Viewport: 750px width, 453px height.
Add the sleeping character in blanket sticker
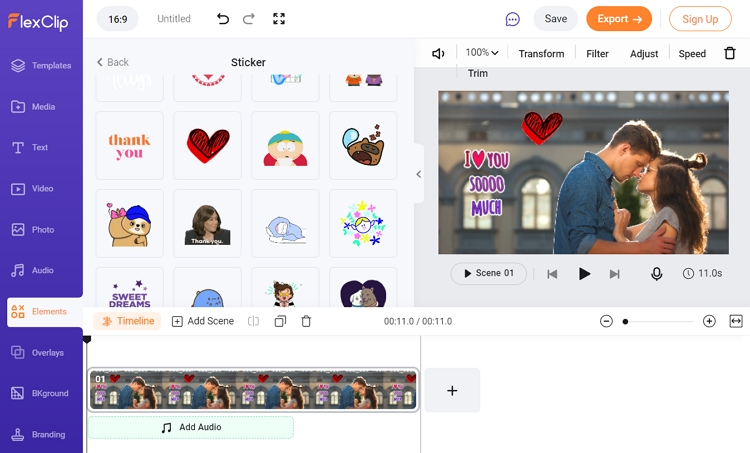point(285,223)
